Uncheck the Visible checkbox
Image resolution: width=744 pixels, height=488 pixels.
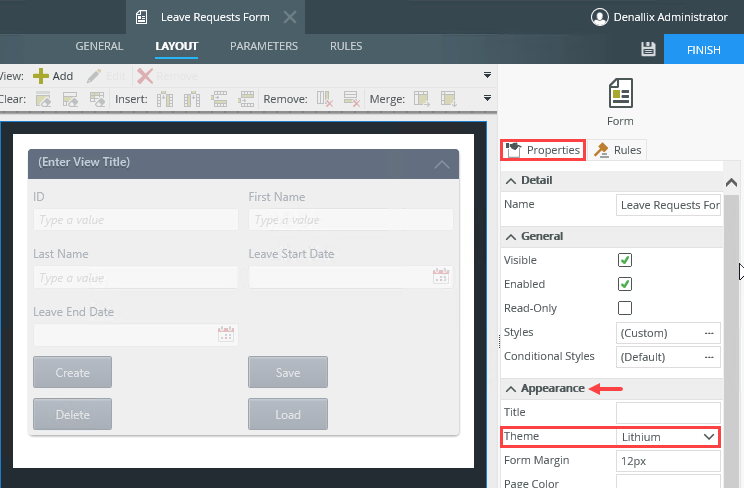coord(625,260)
